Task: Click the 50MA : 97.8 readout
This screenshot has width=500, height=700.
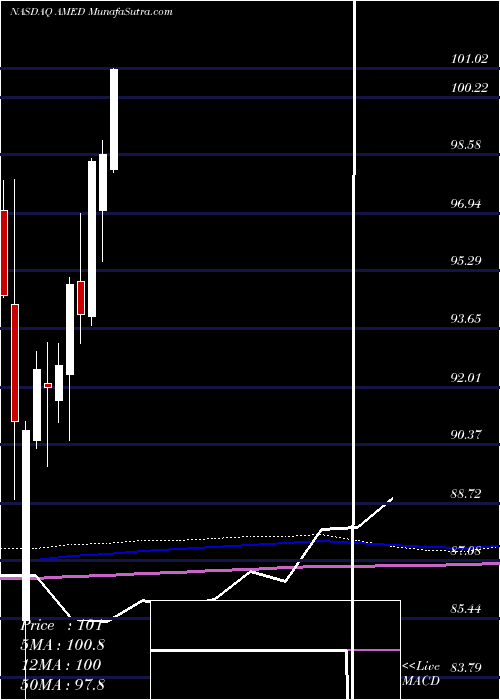Action: 62,685
